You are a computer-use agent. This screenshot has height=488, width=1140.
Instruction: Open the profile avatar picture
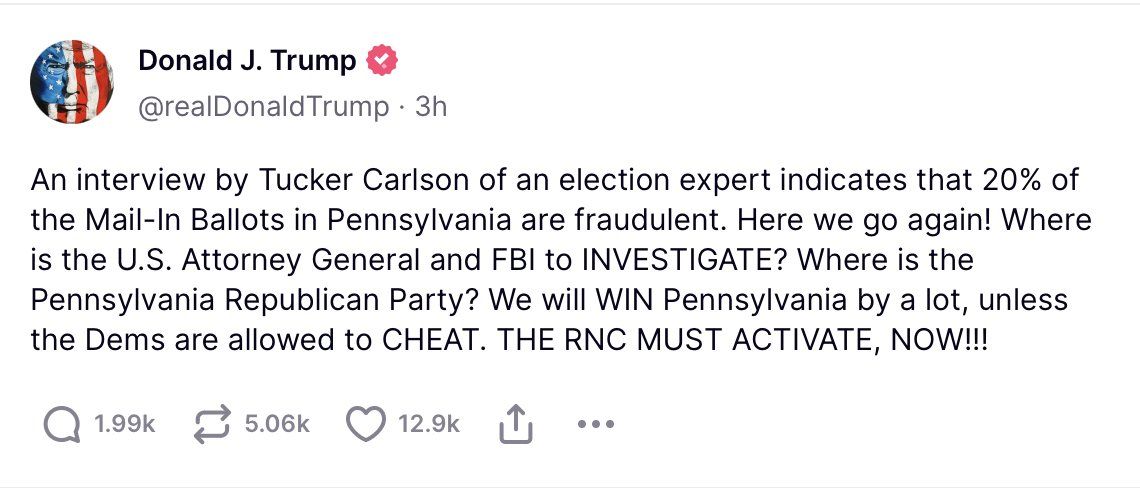72,82
